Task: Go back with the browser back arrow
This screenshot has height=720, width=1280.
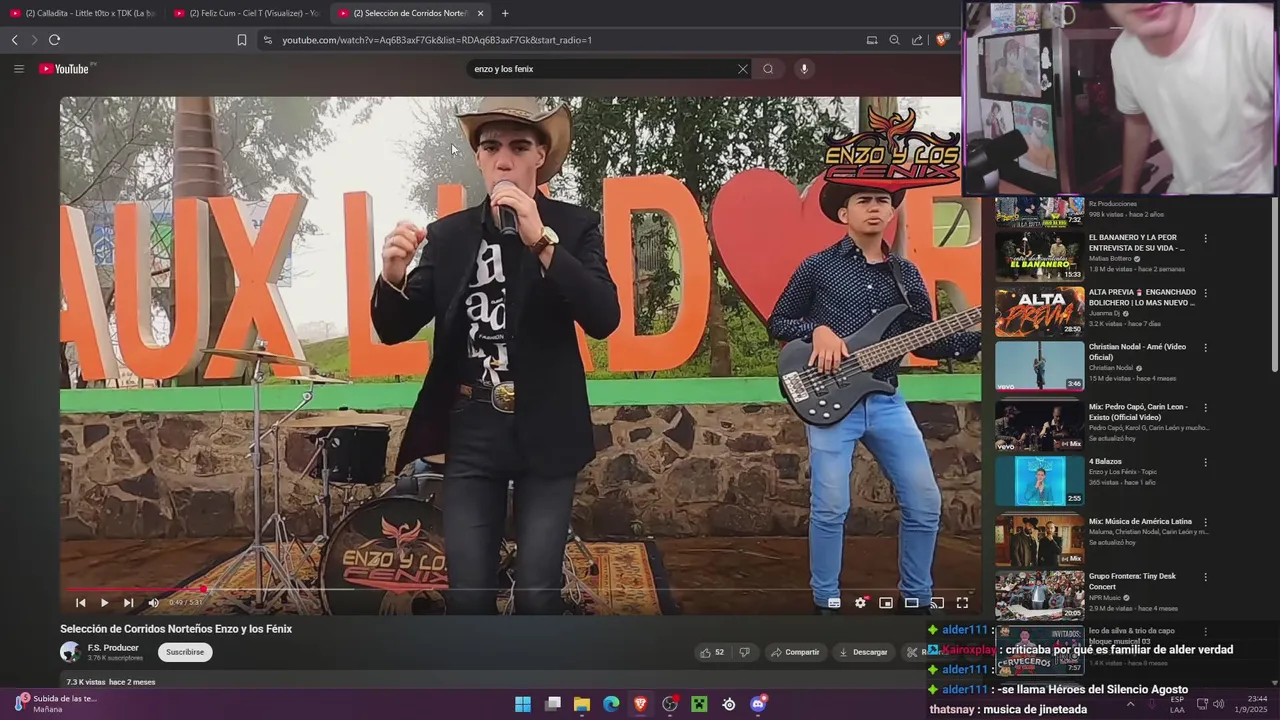Action: click(14, 40)
